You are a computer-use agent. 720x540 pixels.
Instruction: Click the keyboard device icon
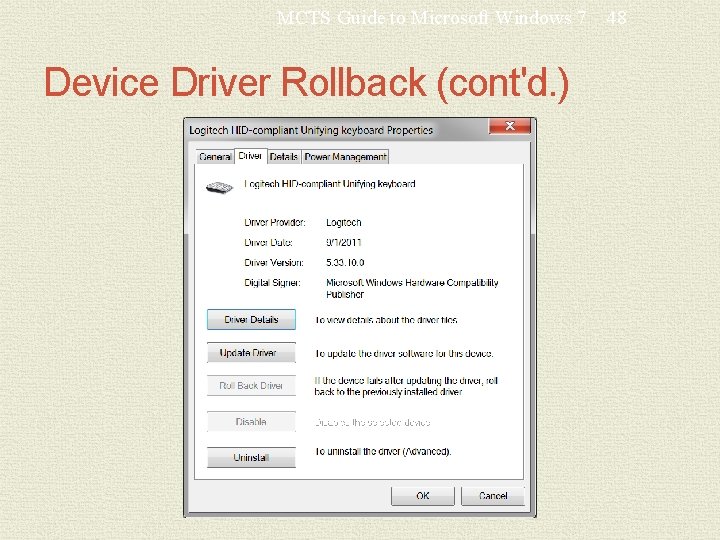219,187
